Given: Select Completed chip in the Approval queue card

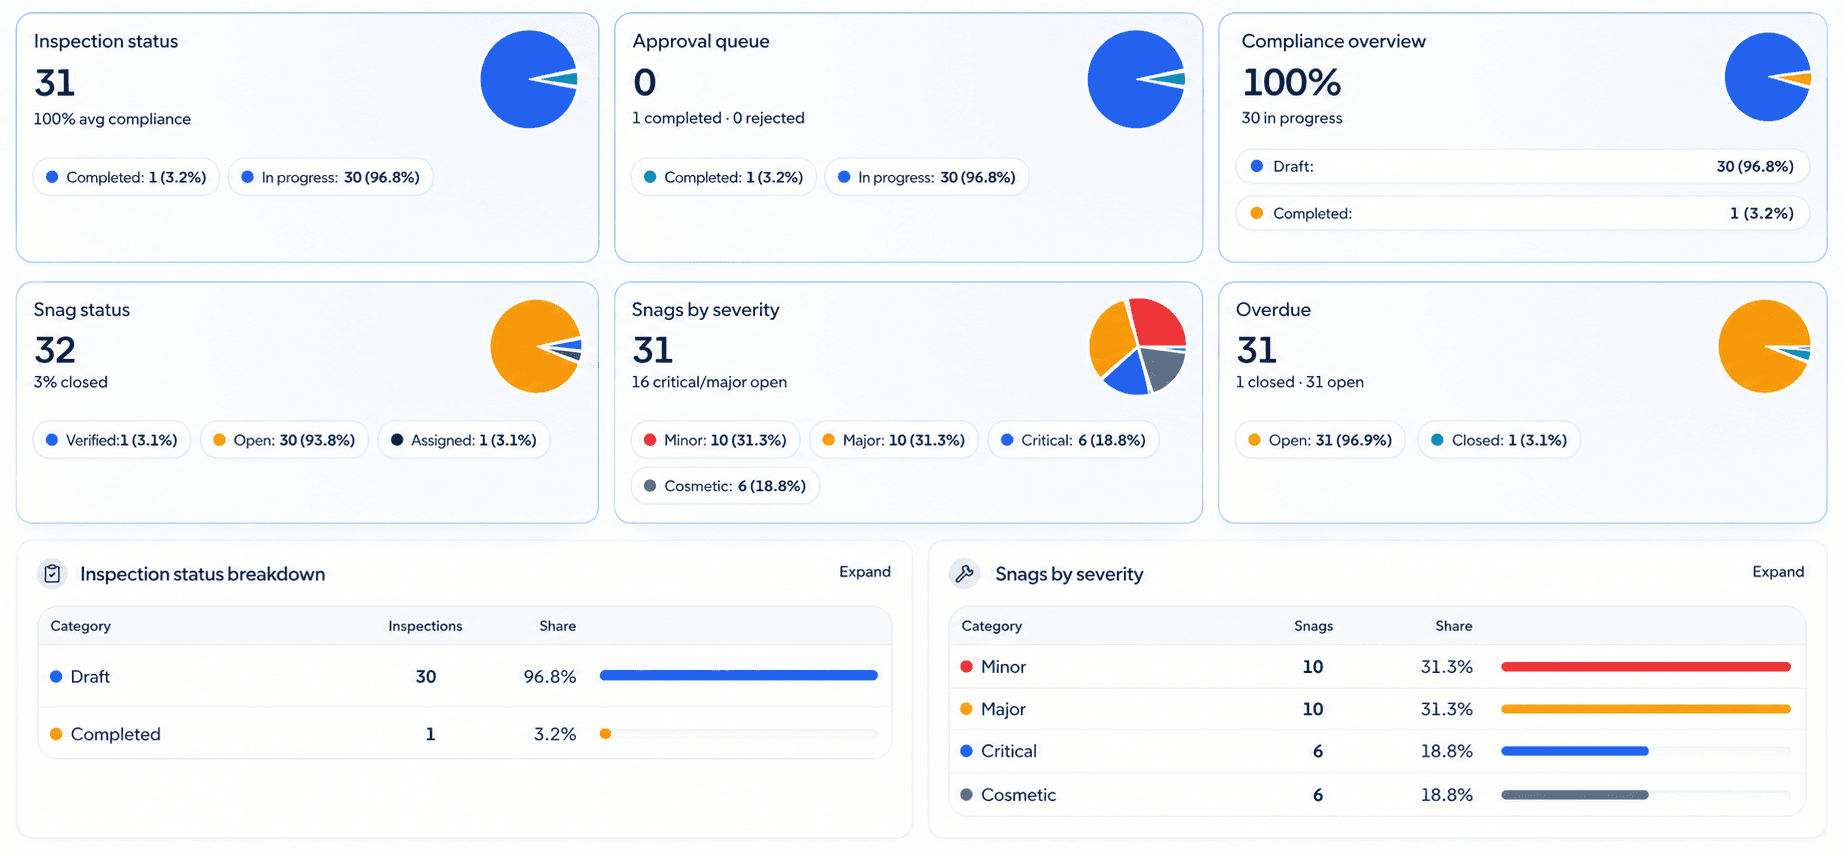Looking at the screenshot, I should 724,177.
